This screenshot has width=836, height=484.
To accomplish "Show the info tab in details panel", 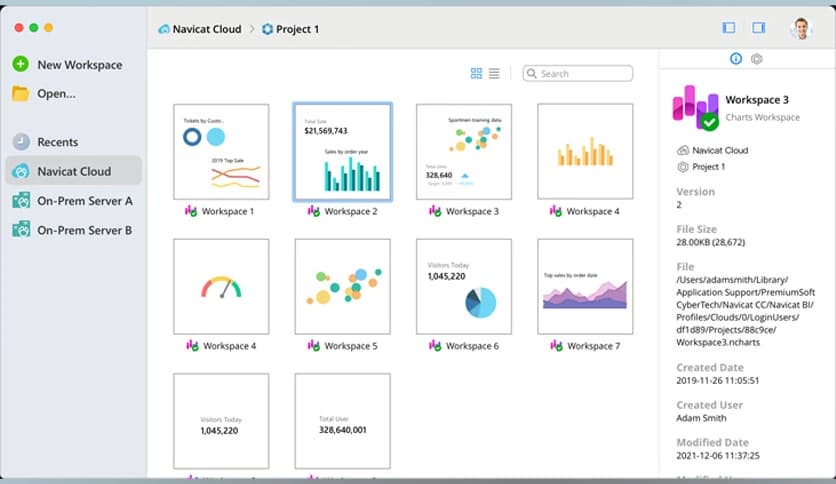I will pos(736,59).
